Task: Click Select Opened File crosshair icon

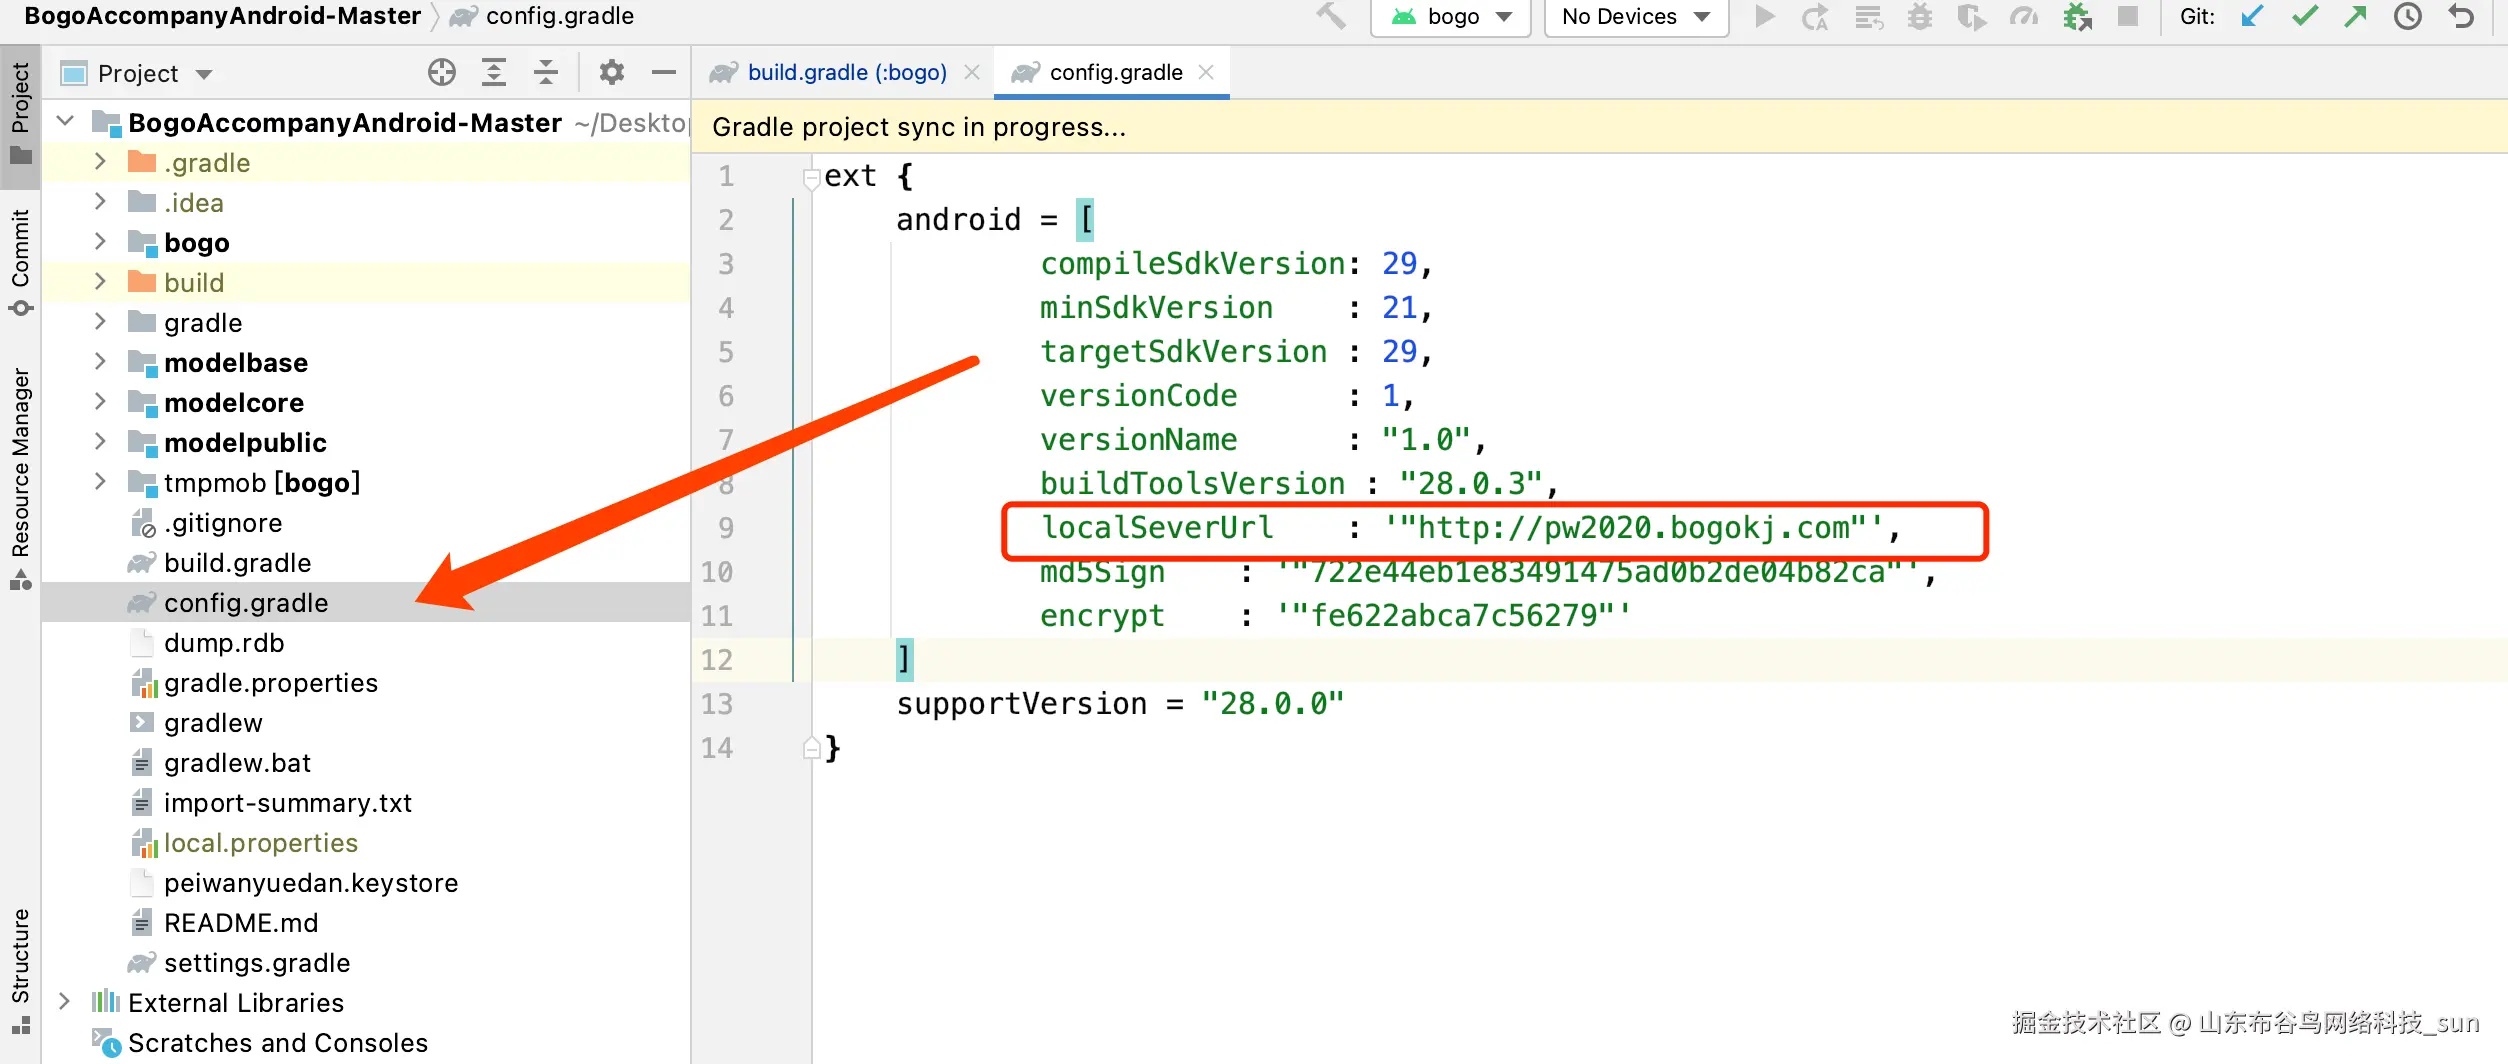Action: click(441, 72)
